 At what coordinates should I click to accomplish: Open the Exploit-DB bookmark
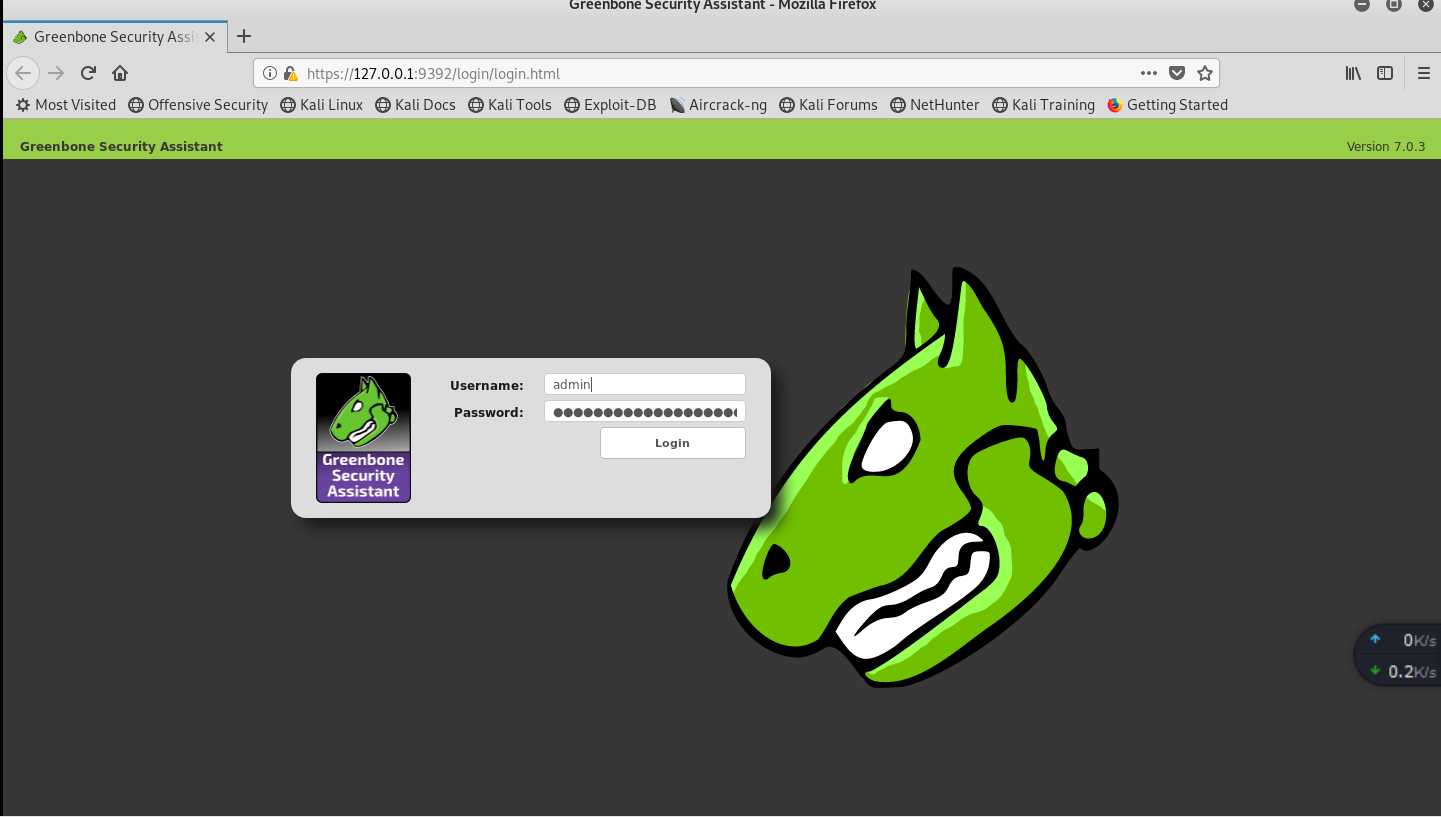(610, 105)
